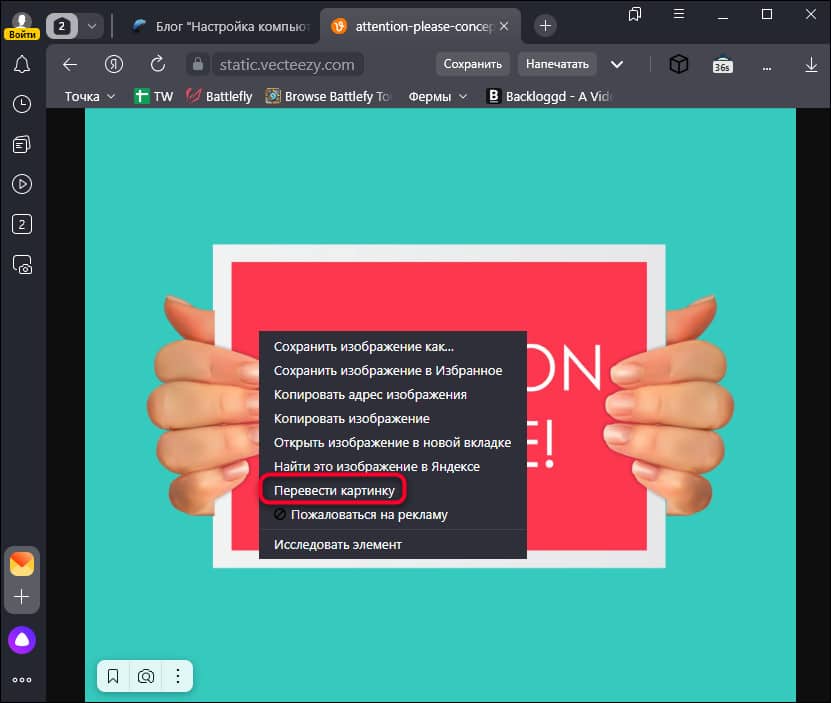Open browsing history clock icon
Viewport: 831px width, 703px height.
coord(22,104)
